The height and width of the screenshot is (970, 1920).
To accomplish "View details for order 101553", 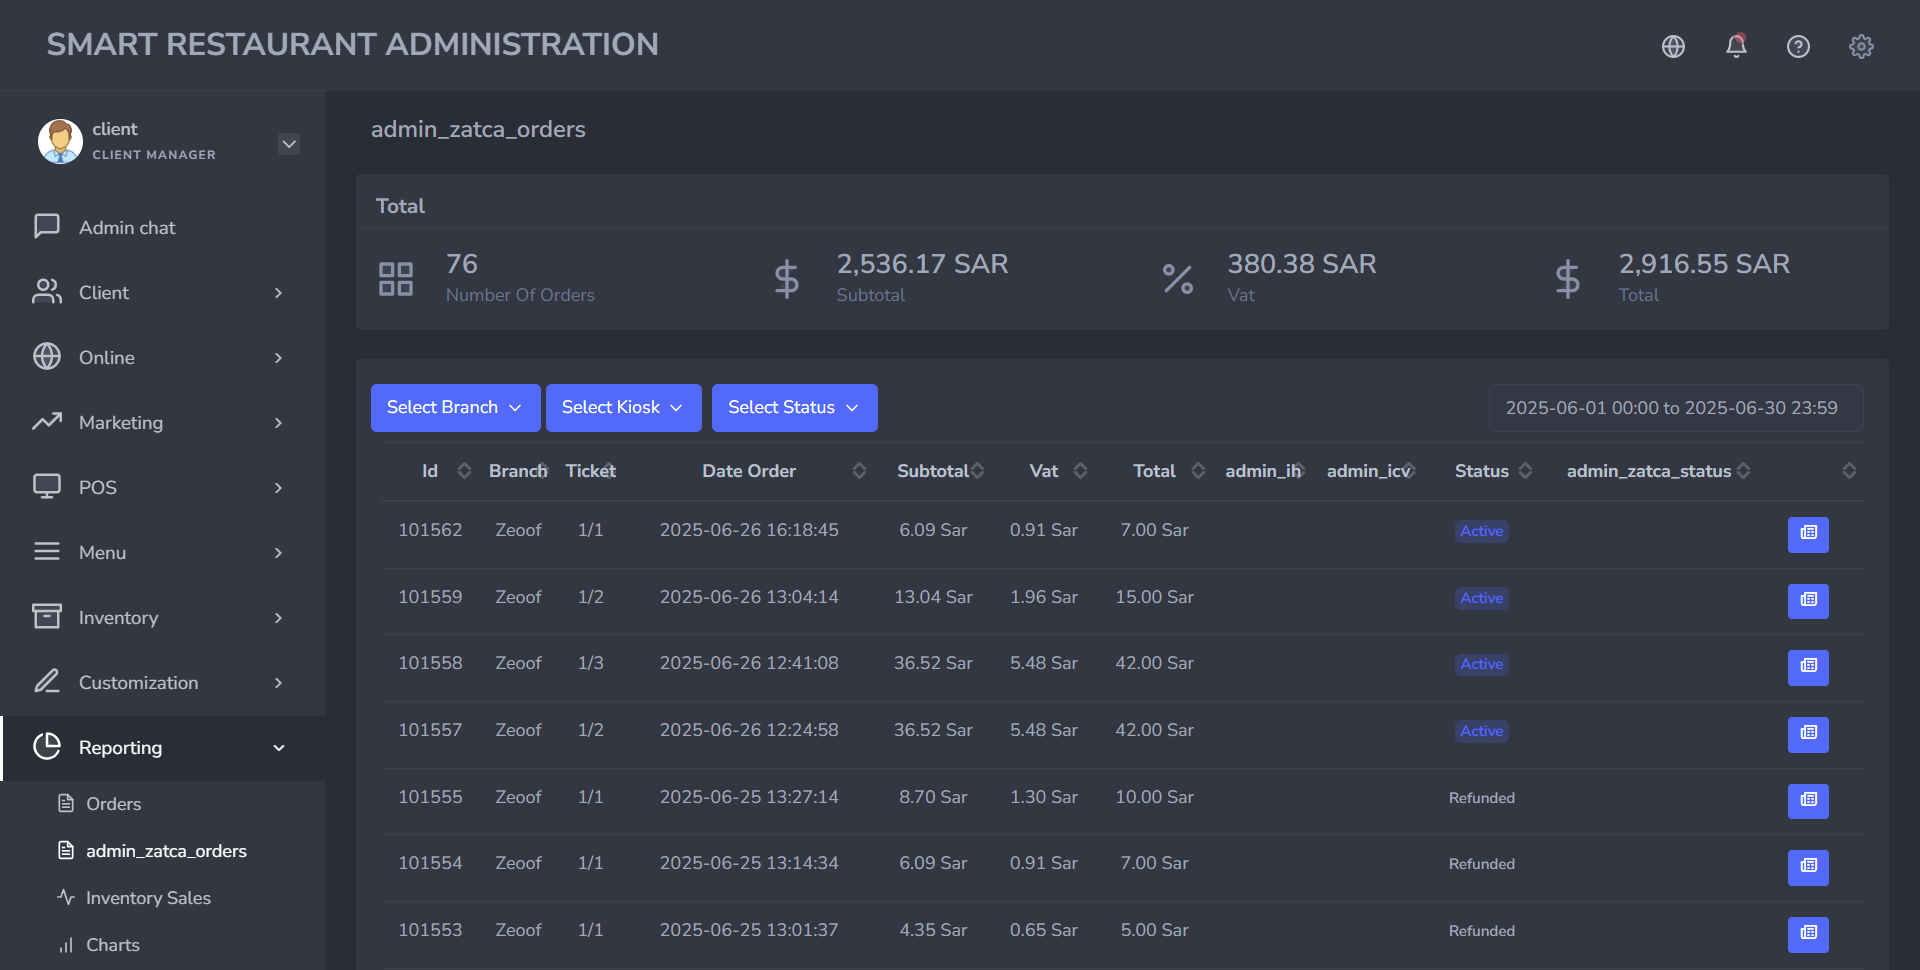I will [1808, 934].
